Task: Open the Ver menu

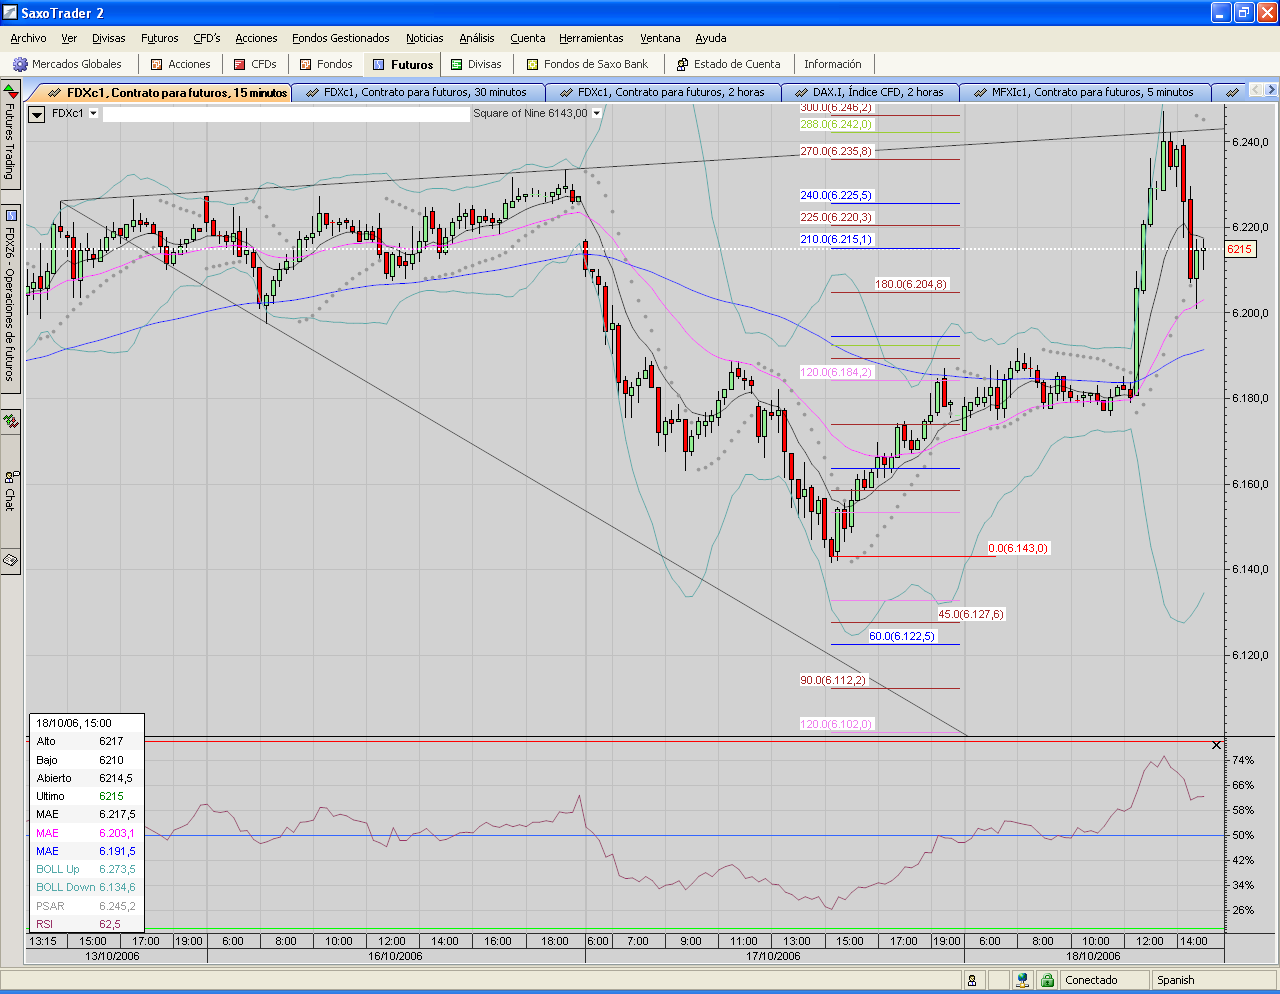Action: (x=69, y=38)
